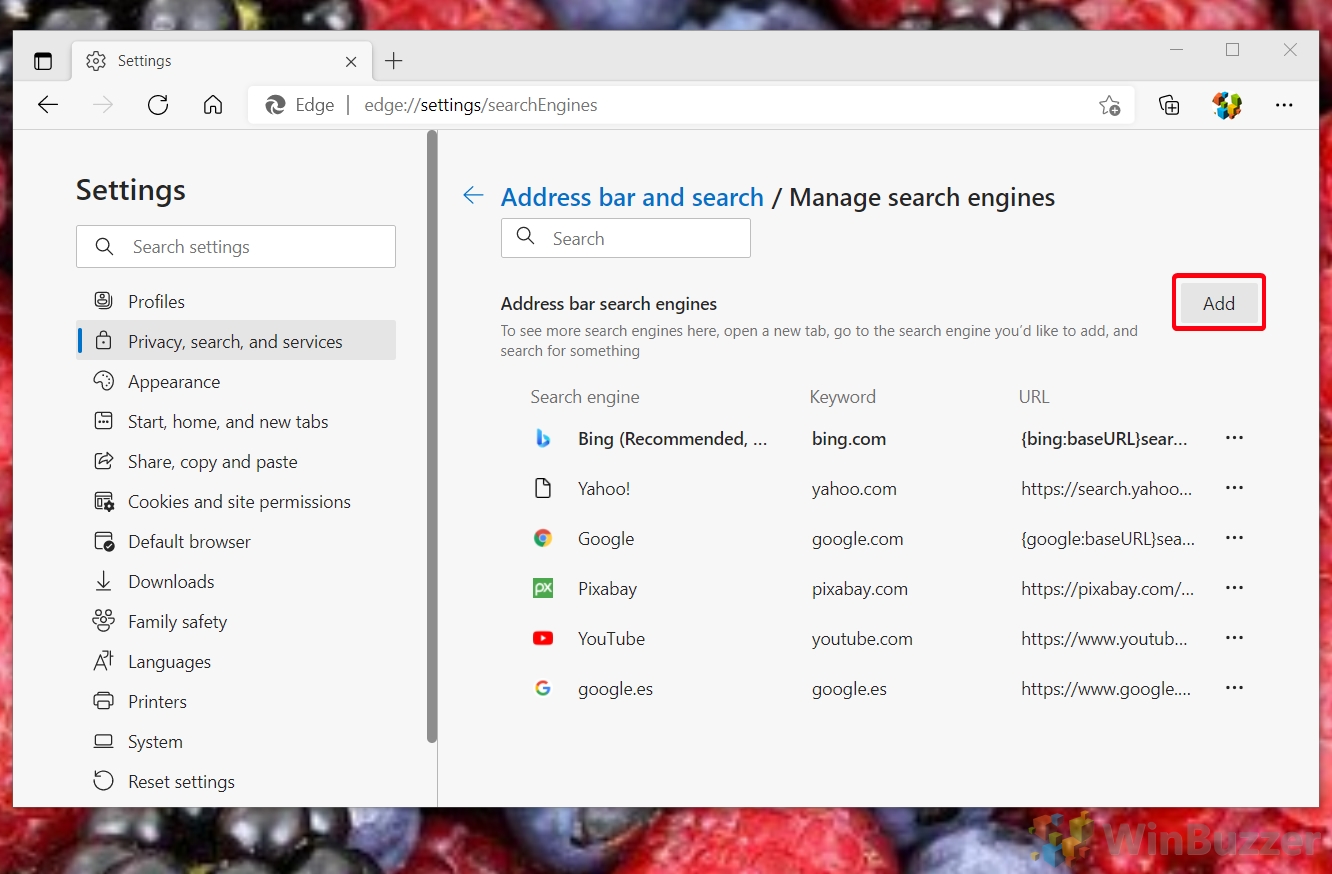The width and height of the screenshot is (1332, 874).
Task: Follow the Address bar and search link
Action: click(x=632, y=197)
